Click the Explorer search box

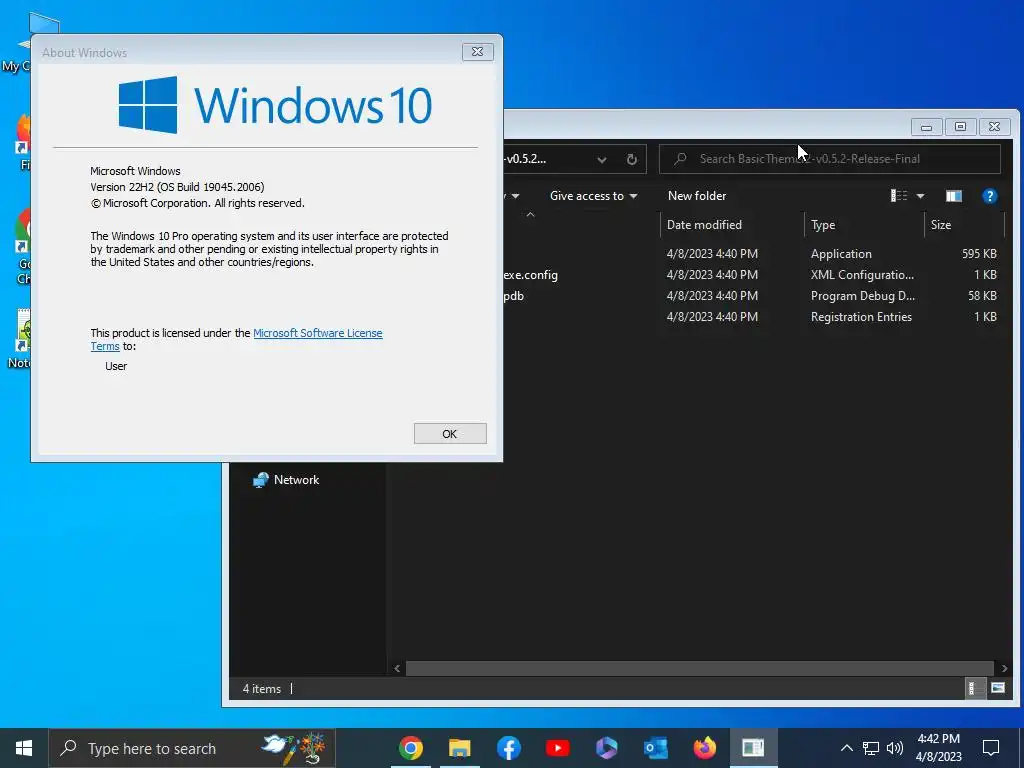coord(829,159)
